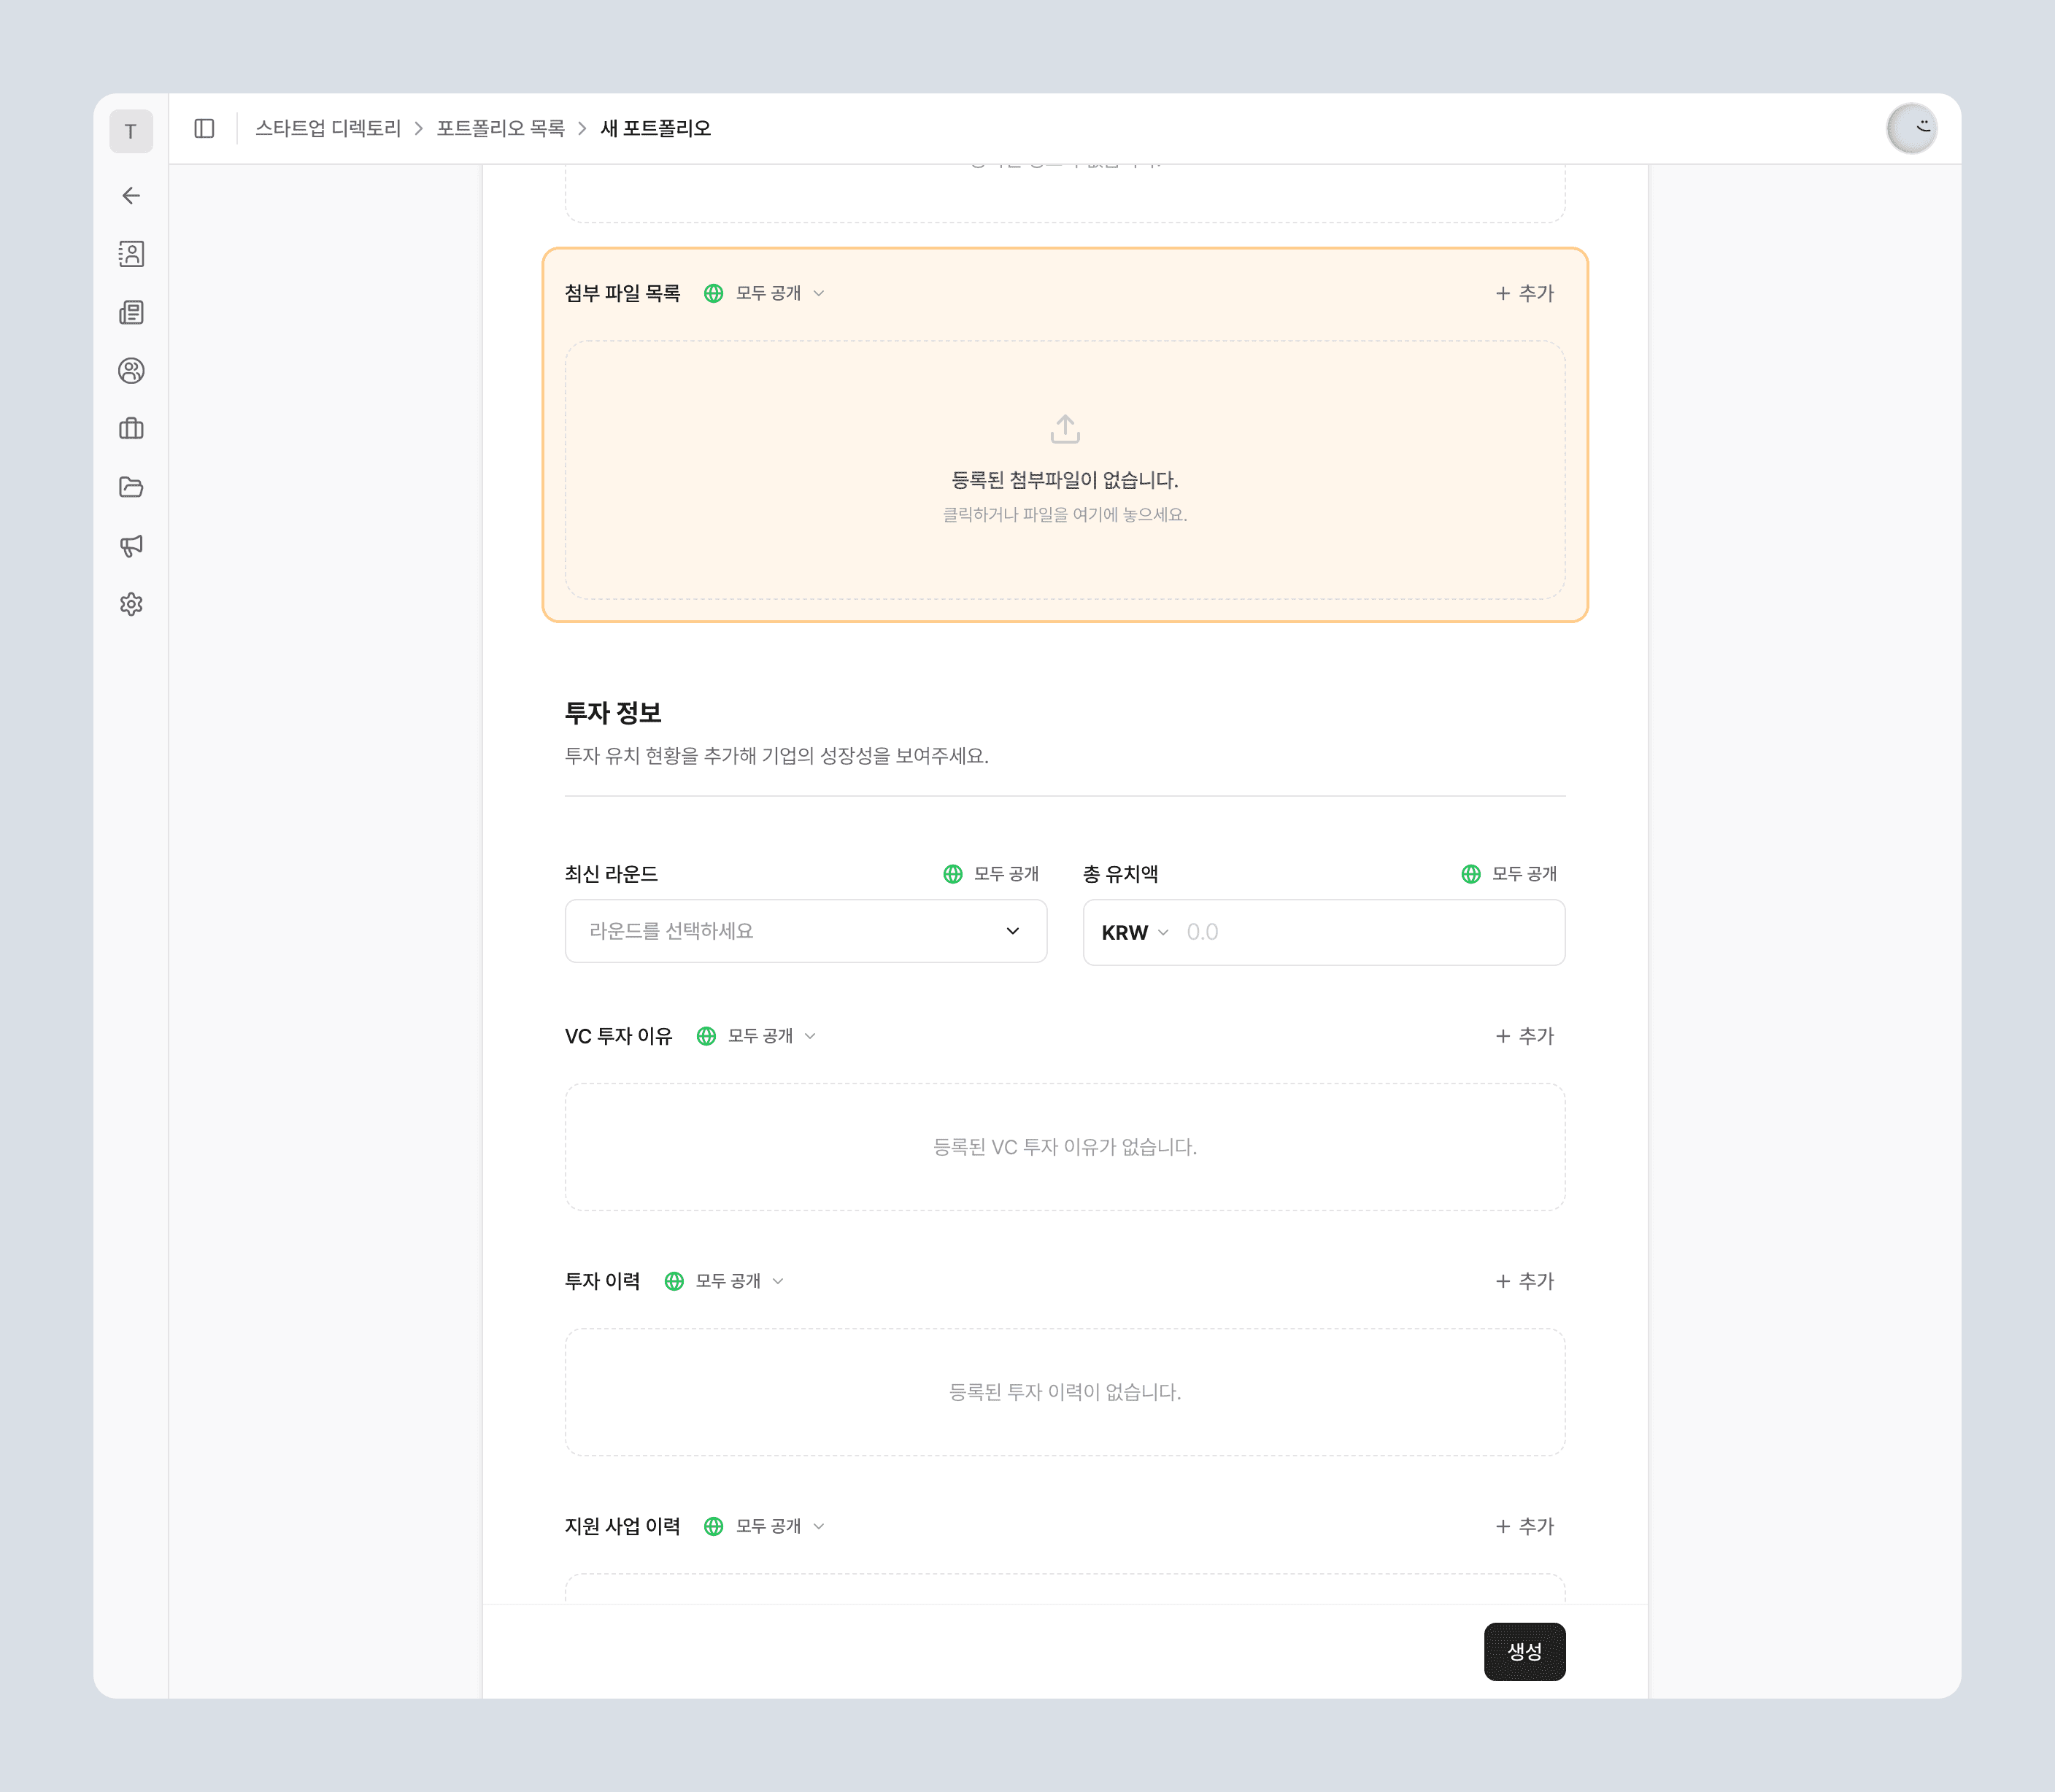
Task: Add a 지원 사업 이력 entry
Action: 1525,1526
